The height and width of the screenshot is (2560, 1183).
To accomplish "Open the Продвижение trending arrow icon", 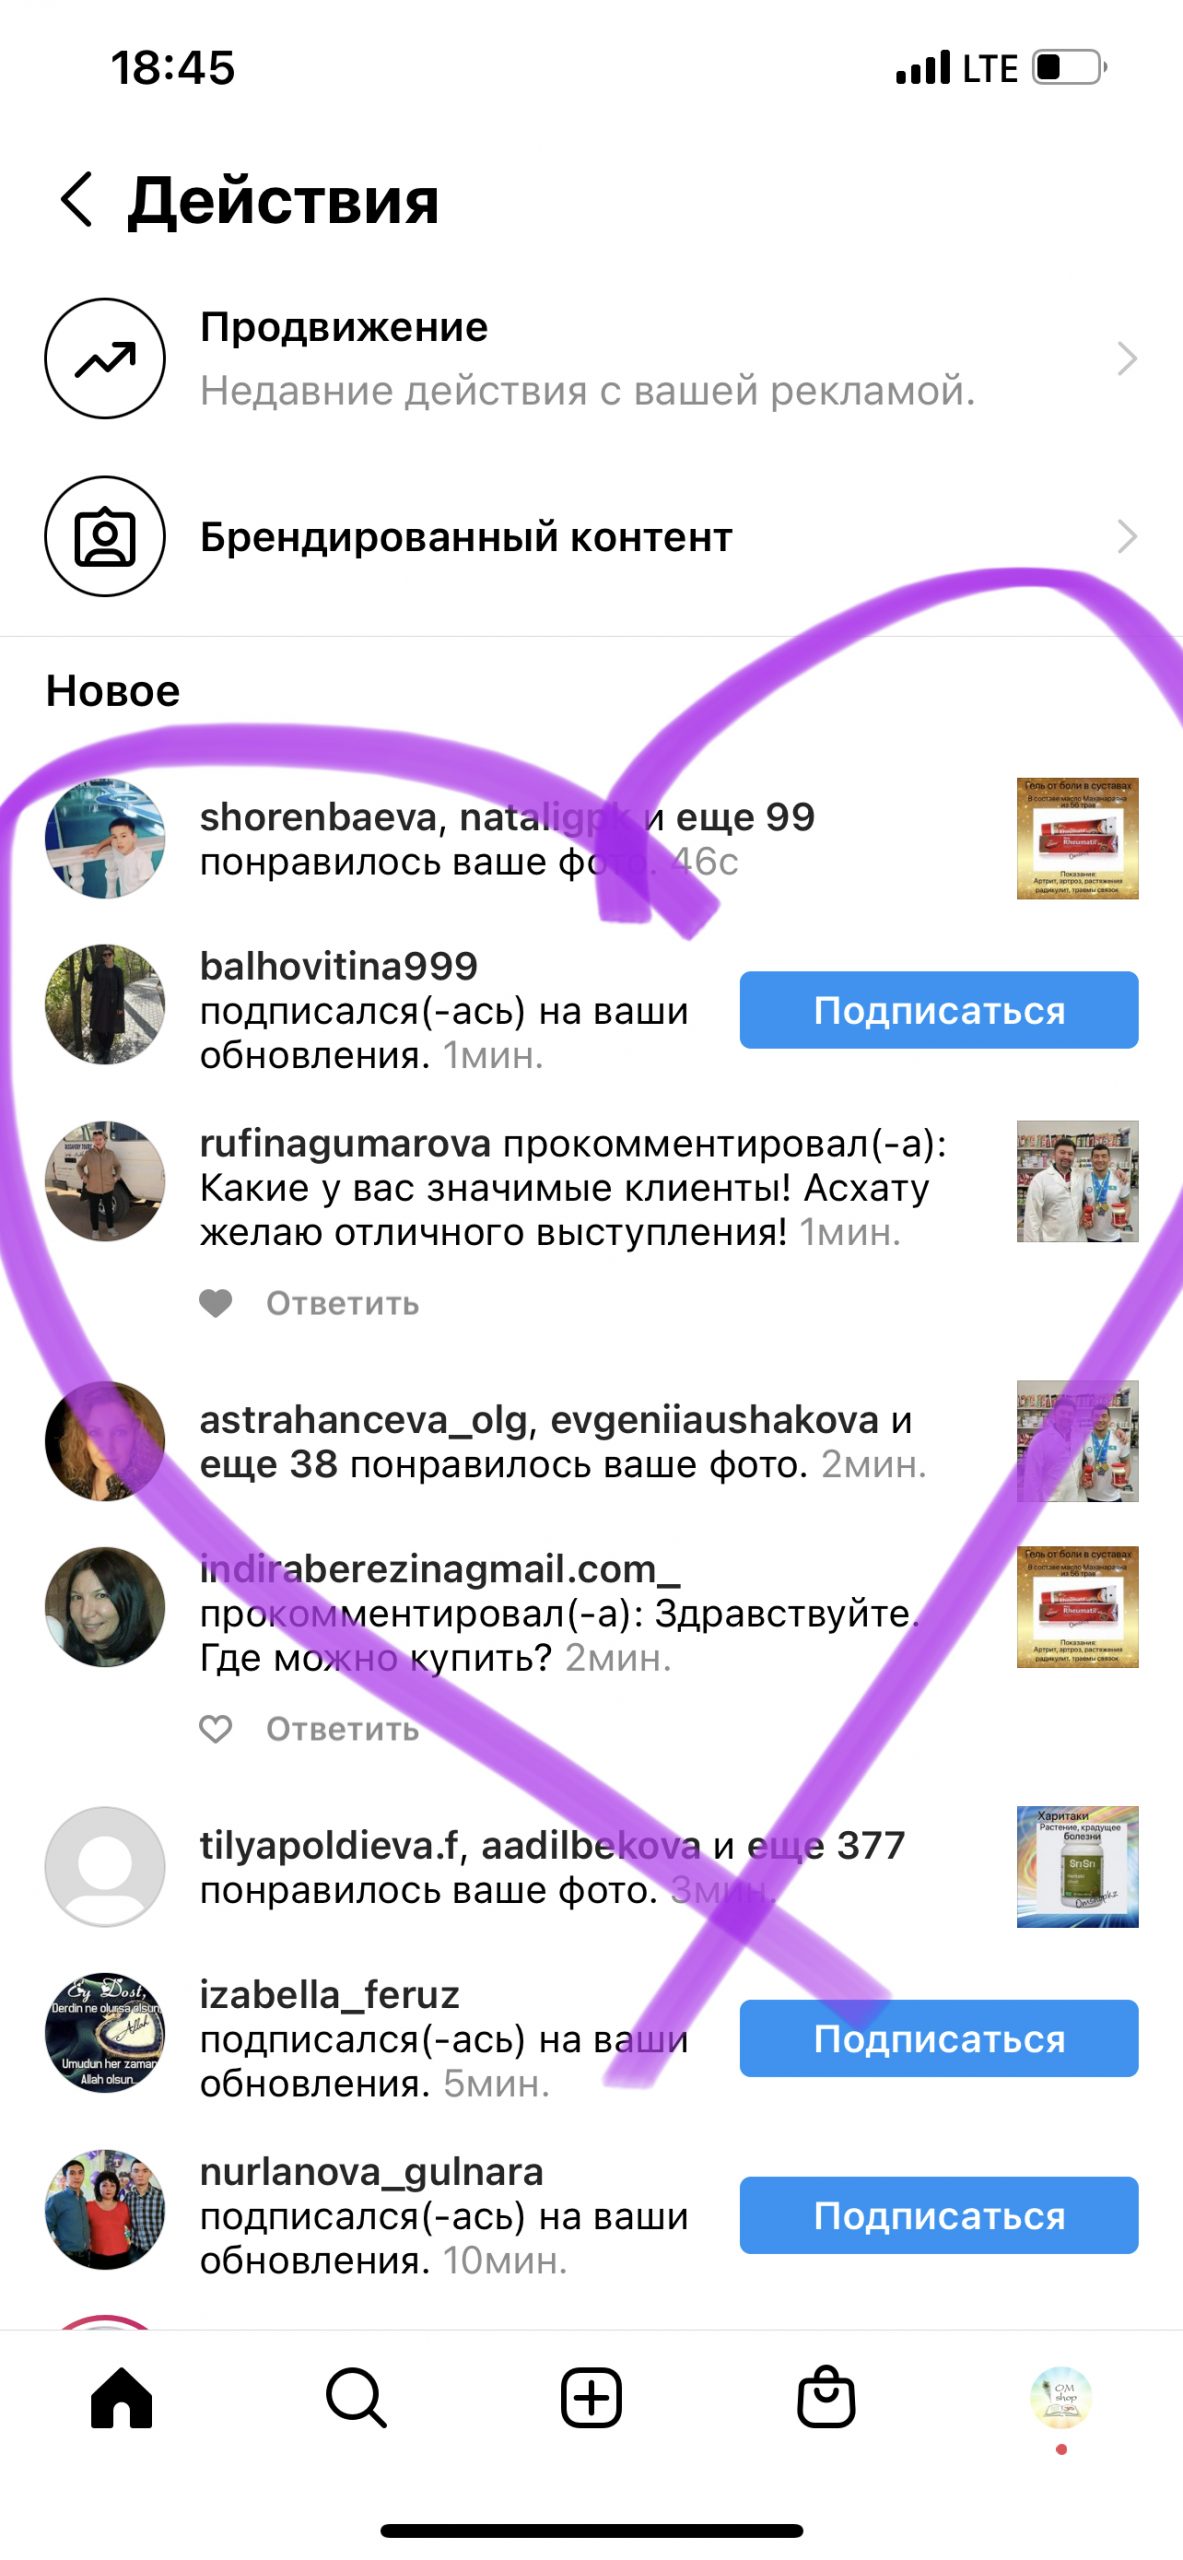I will tap(105, 358).
